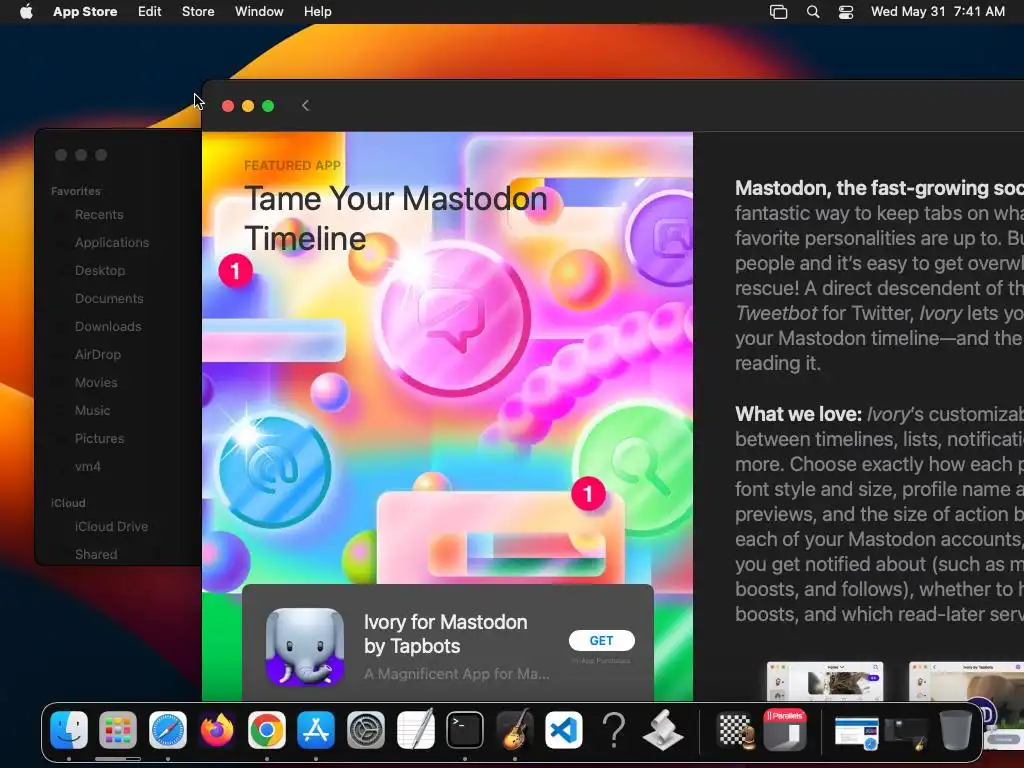The height and width of the screenshot is (768, 1024).
Task: Select Desktop in Finder sidebar
Action: click(x=99, y=270)
